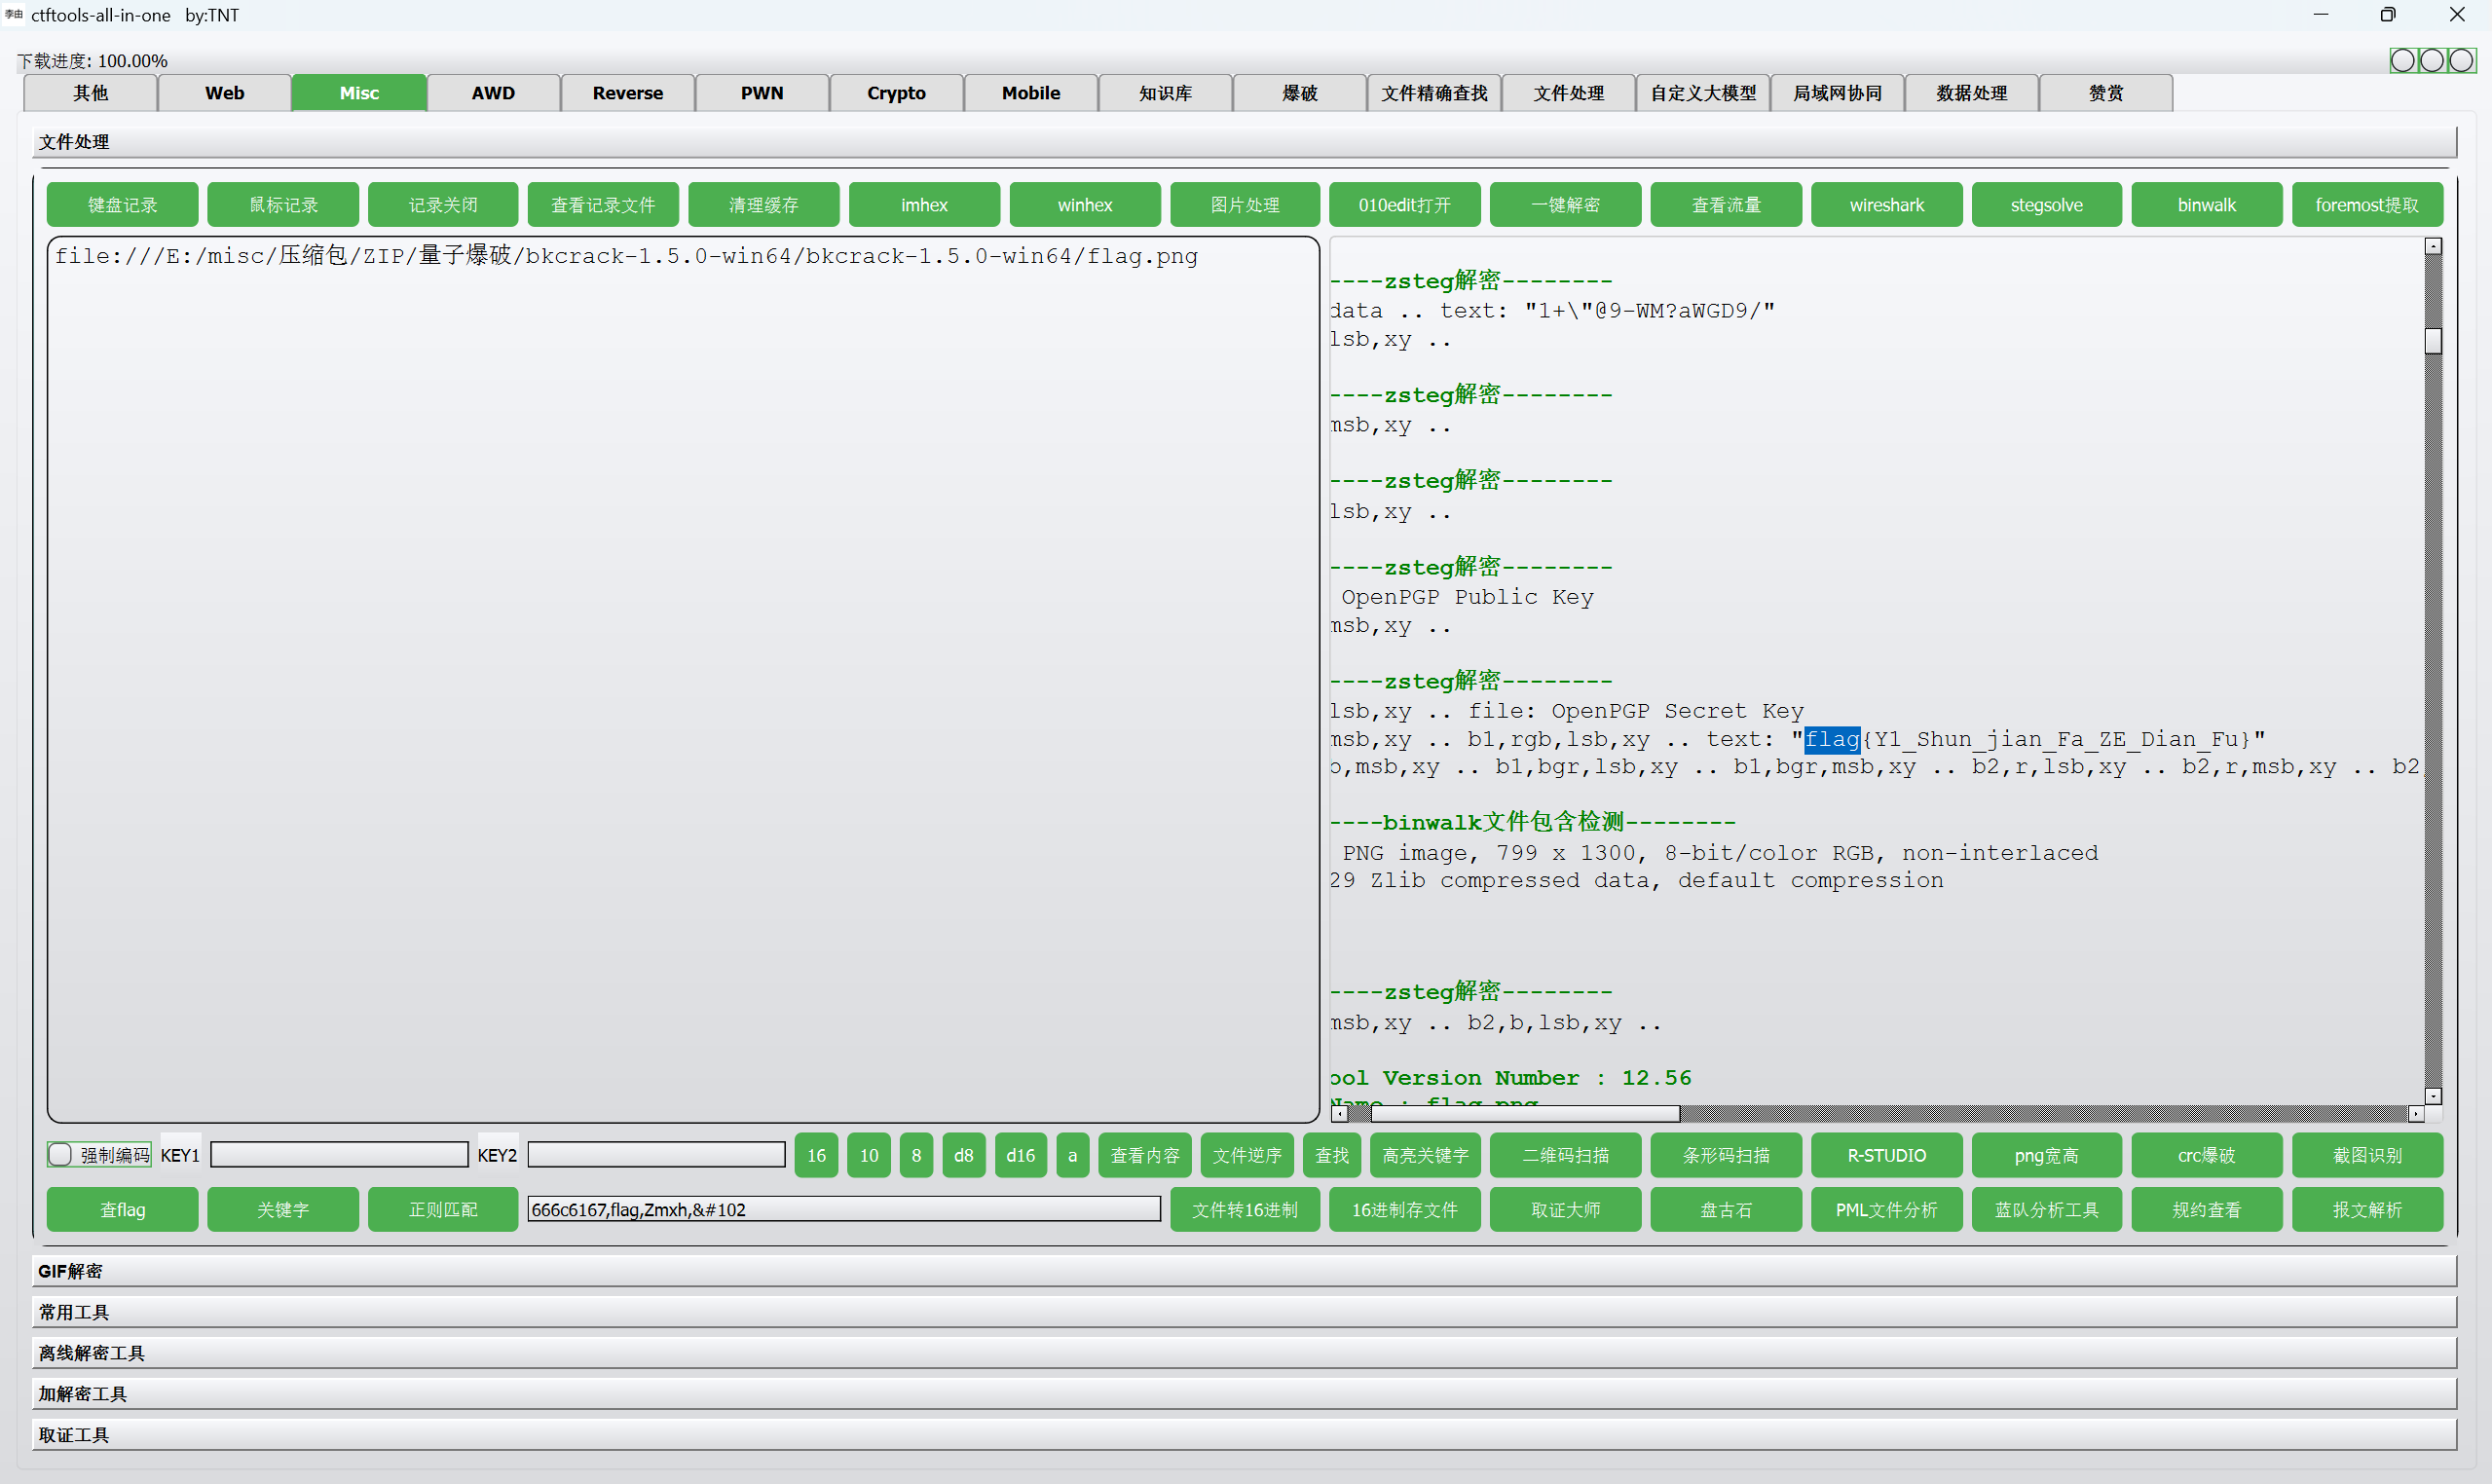This screenshot has height=1484, width=2492.
Task: Select the AWD tab
Action: tap(493, 93)
